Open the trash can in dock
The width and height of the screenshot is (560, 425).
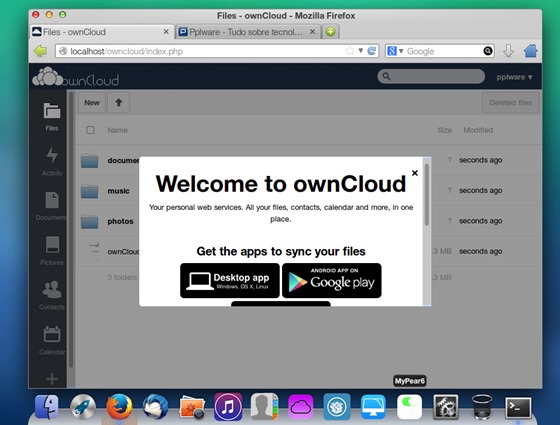coord(482,407)
